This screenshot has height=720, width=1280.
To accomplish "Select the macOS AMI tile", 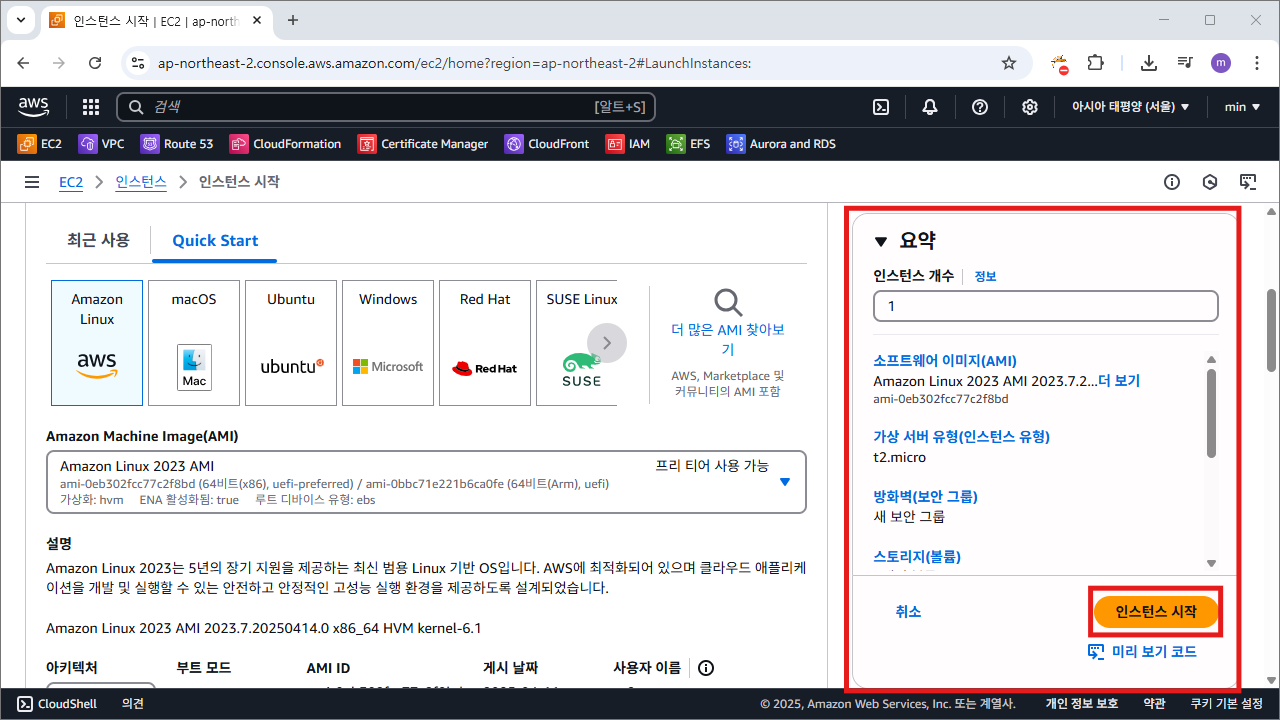I will point(194,343).
